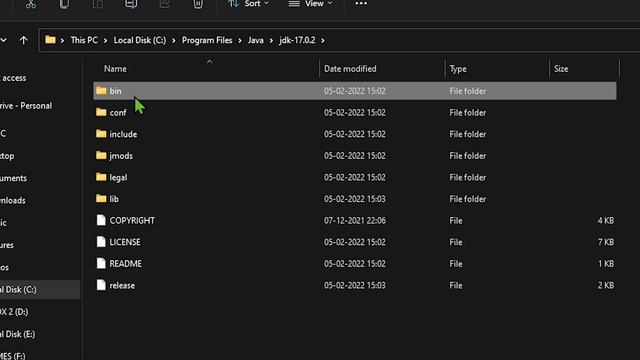This screenshot has width=640, height=360.
Task: Click the jmods folder icon
Action: (101, 155)
